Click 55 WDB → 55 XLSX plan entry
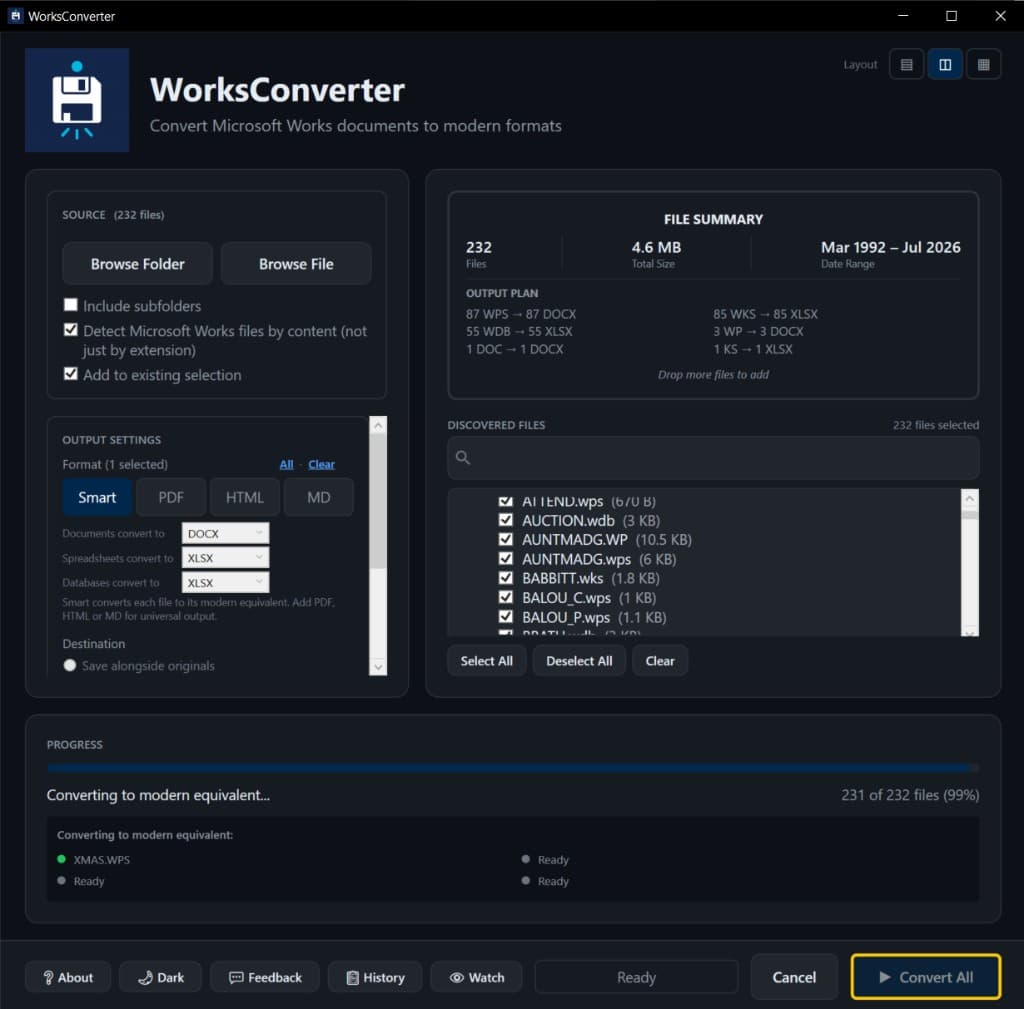Image resolution: width=1024 pixels, height=1009 pixels. (519, 331)
